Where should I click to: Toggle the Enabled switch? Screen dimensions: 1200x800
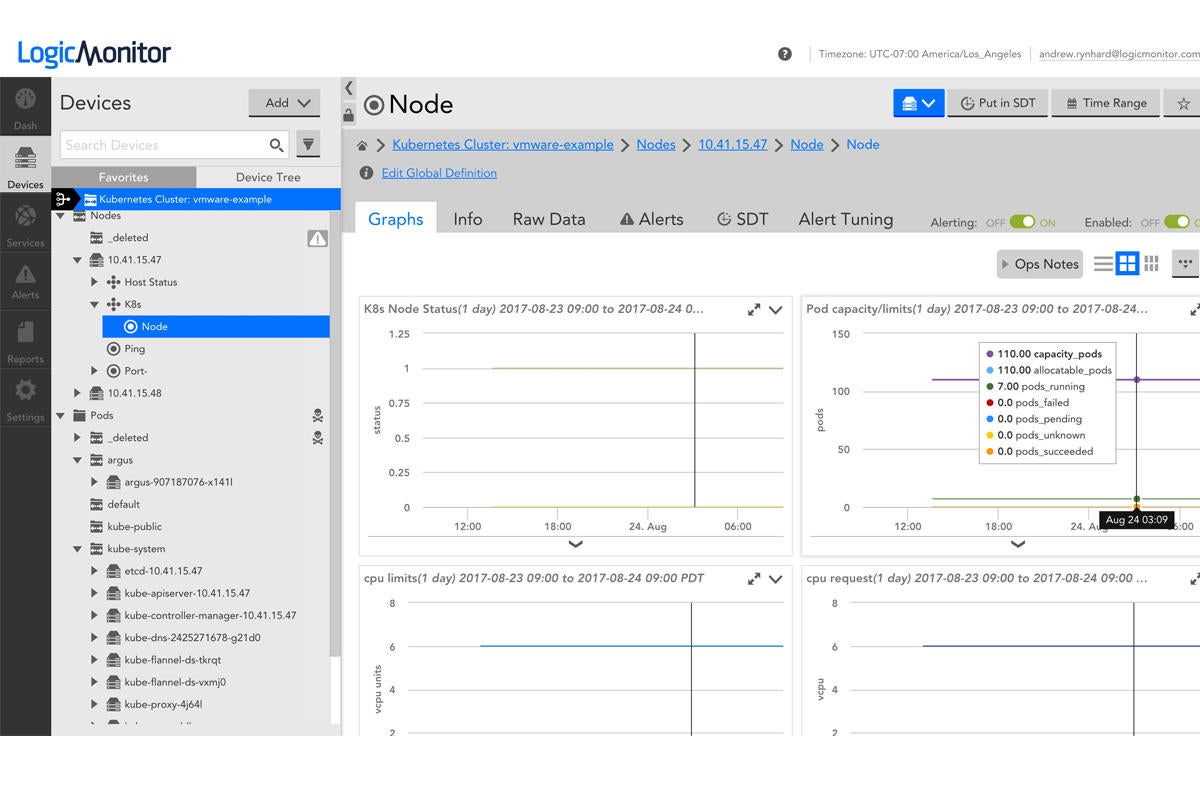tap(1177, 222)
